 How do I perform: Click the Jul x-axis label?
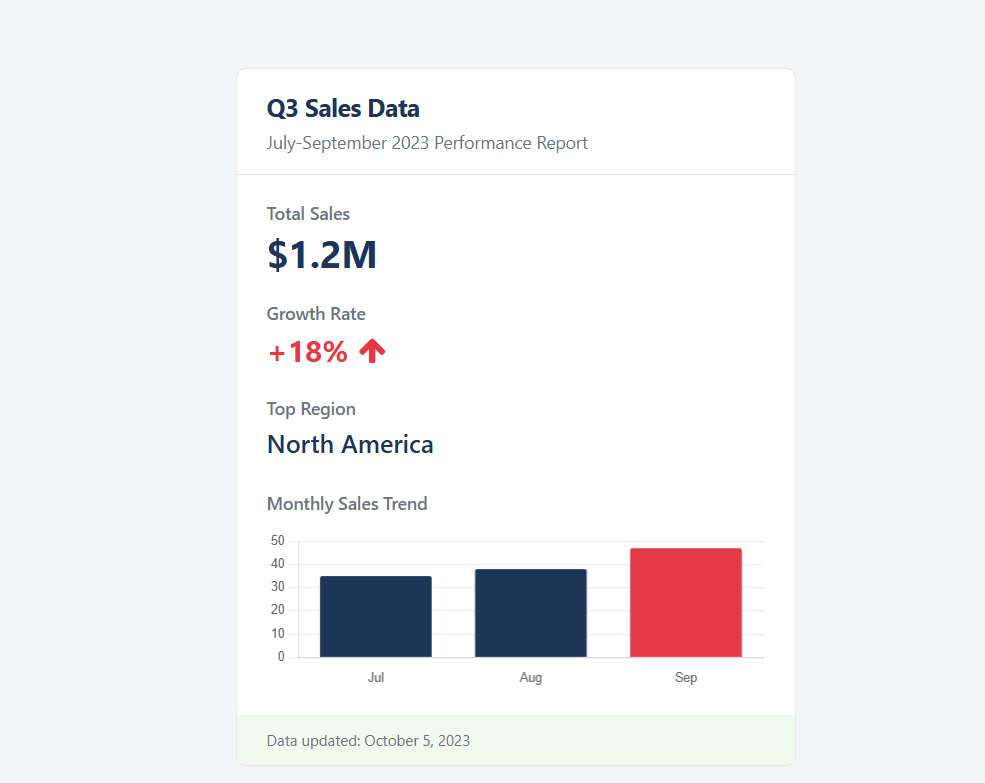click(376, 677)
